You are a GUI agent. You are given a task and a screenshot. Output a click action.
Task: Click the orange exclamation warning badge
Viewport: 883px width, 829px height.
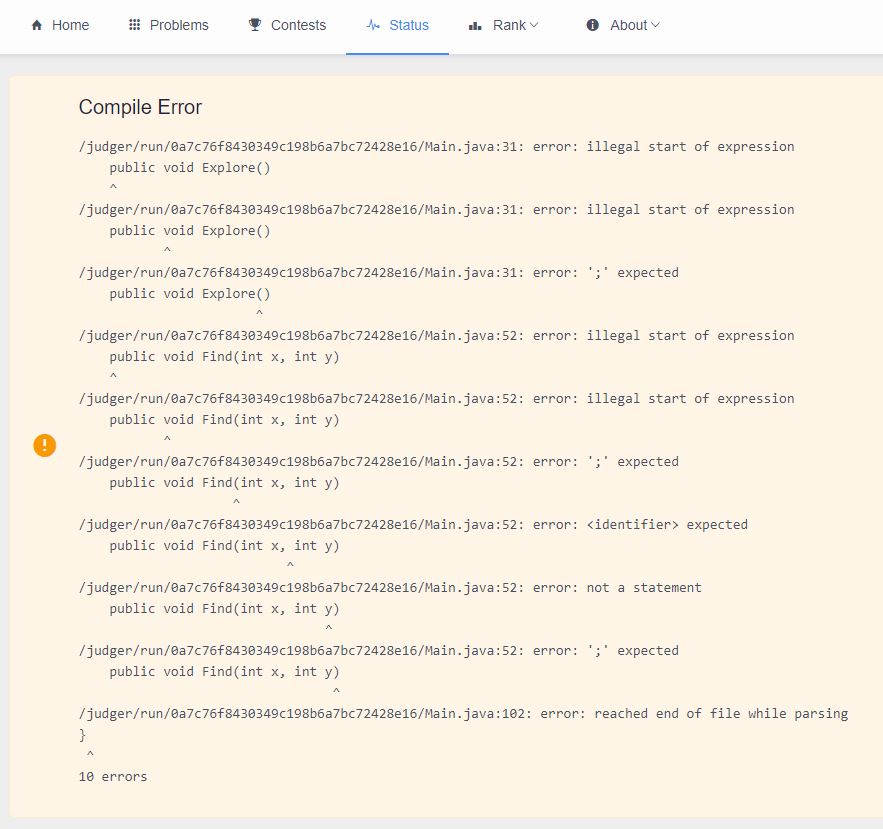point(44,445)
